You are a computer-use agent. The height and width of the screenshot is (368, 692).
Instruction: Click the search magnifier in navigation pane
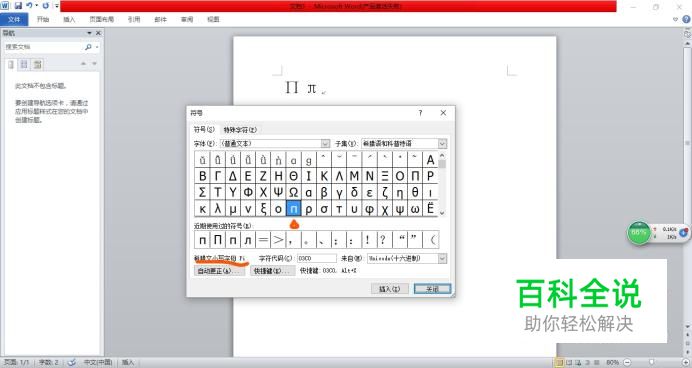88,47
